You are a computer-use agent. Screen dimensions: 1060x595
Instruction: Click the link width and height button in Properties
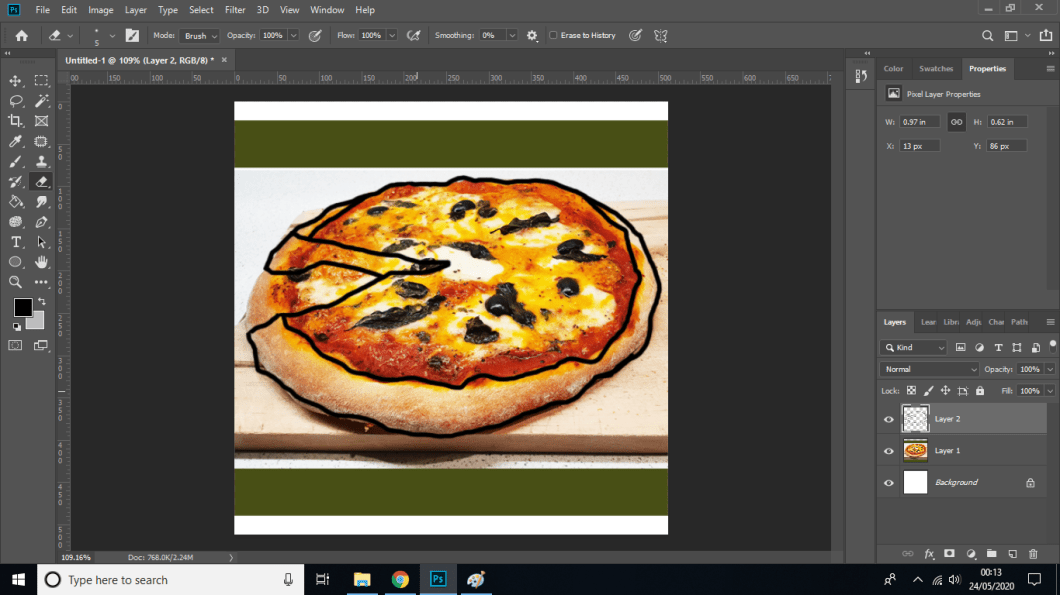click(x=956, y=121)
